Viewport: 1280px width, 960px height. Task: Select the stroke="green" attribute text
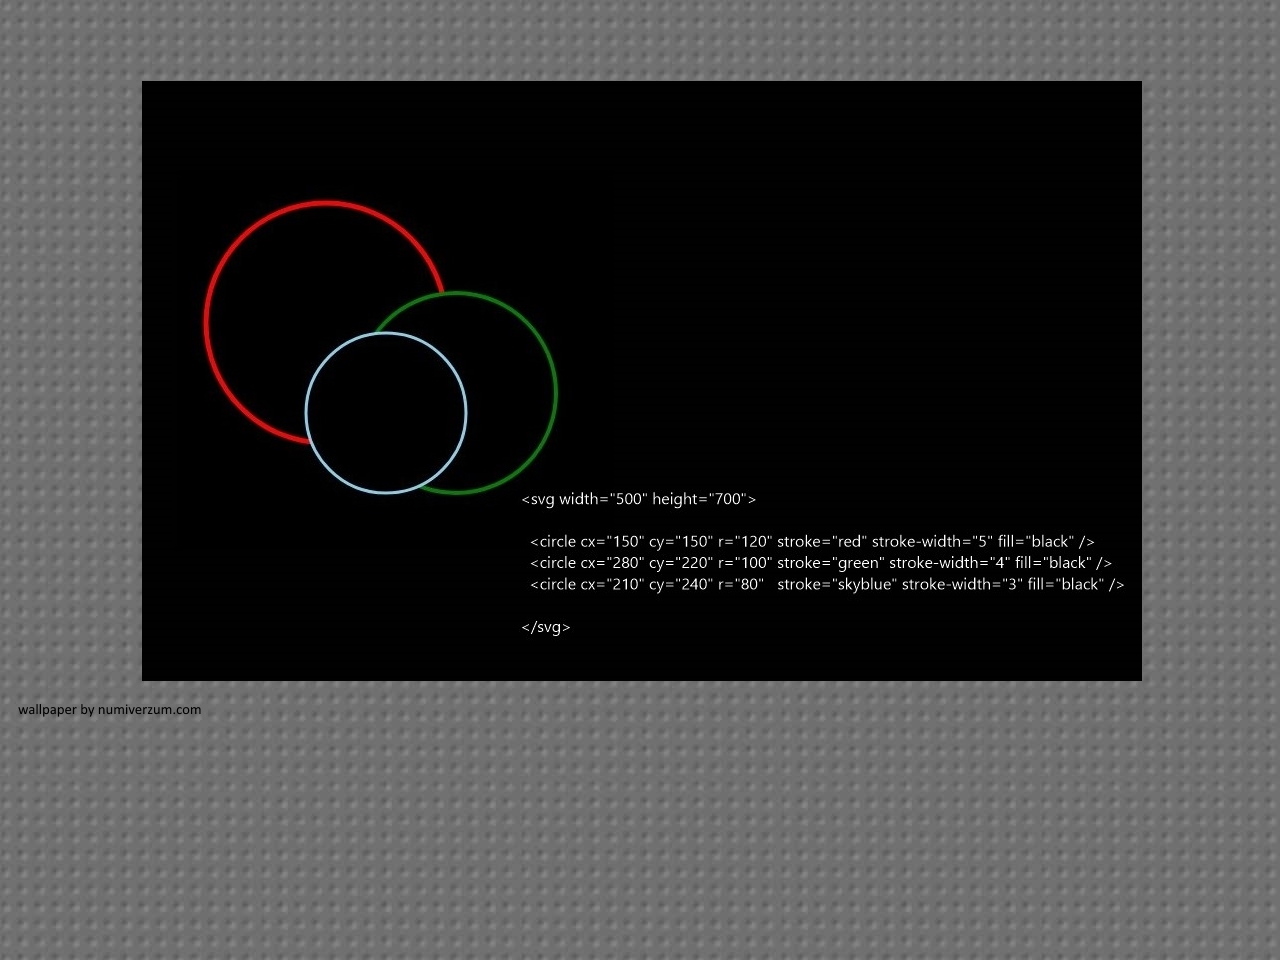[x=830, y=563]
